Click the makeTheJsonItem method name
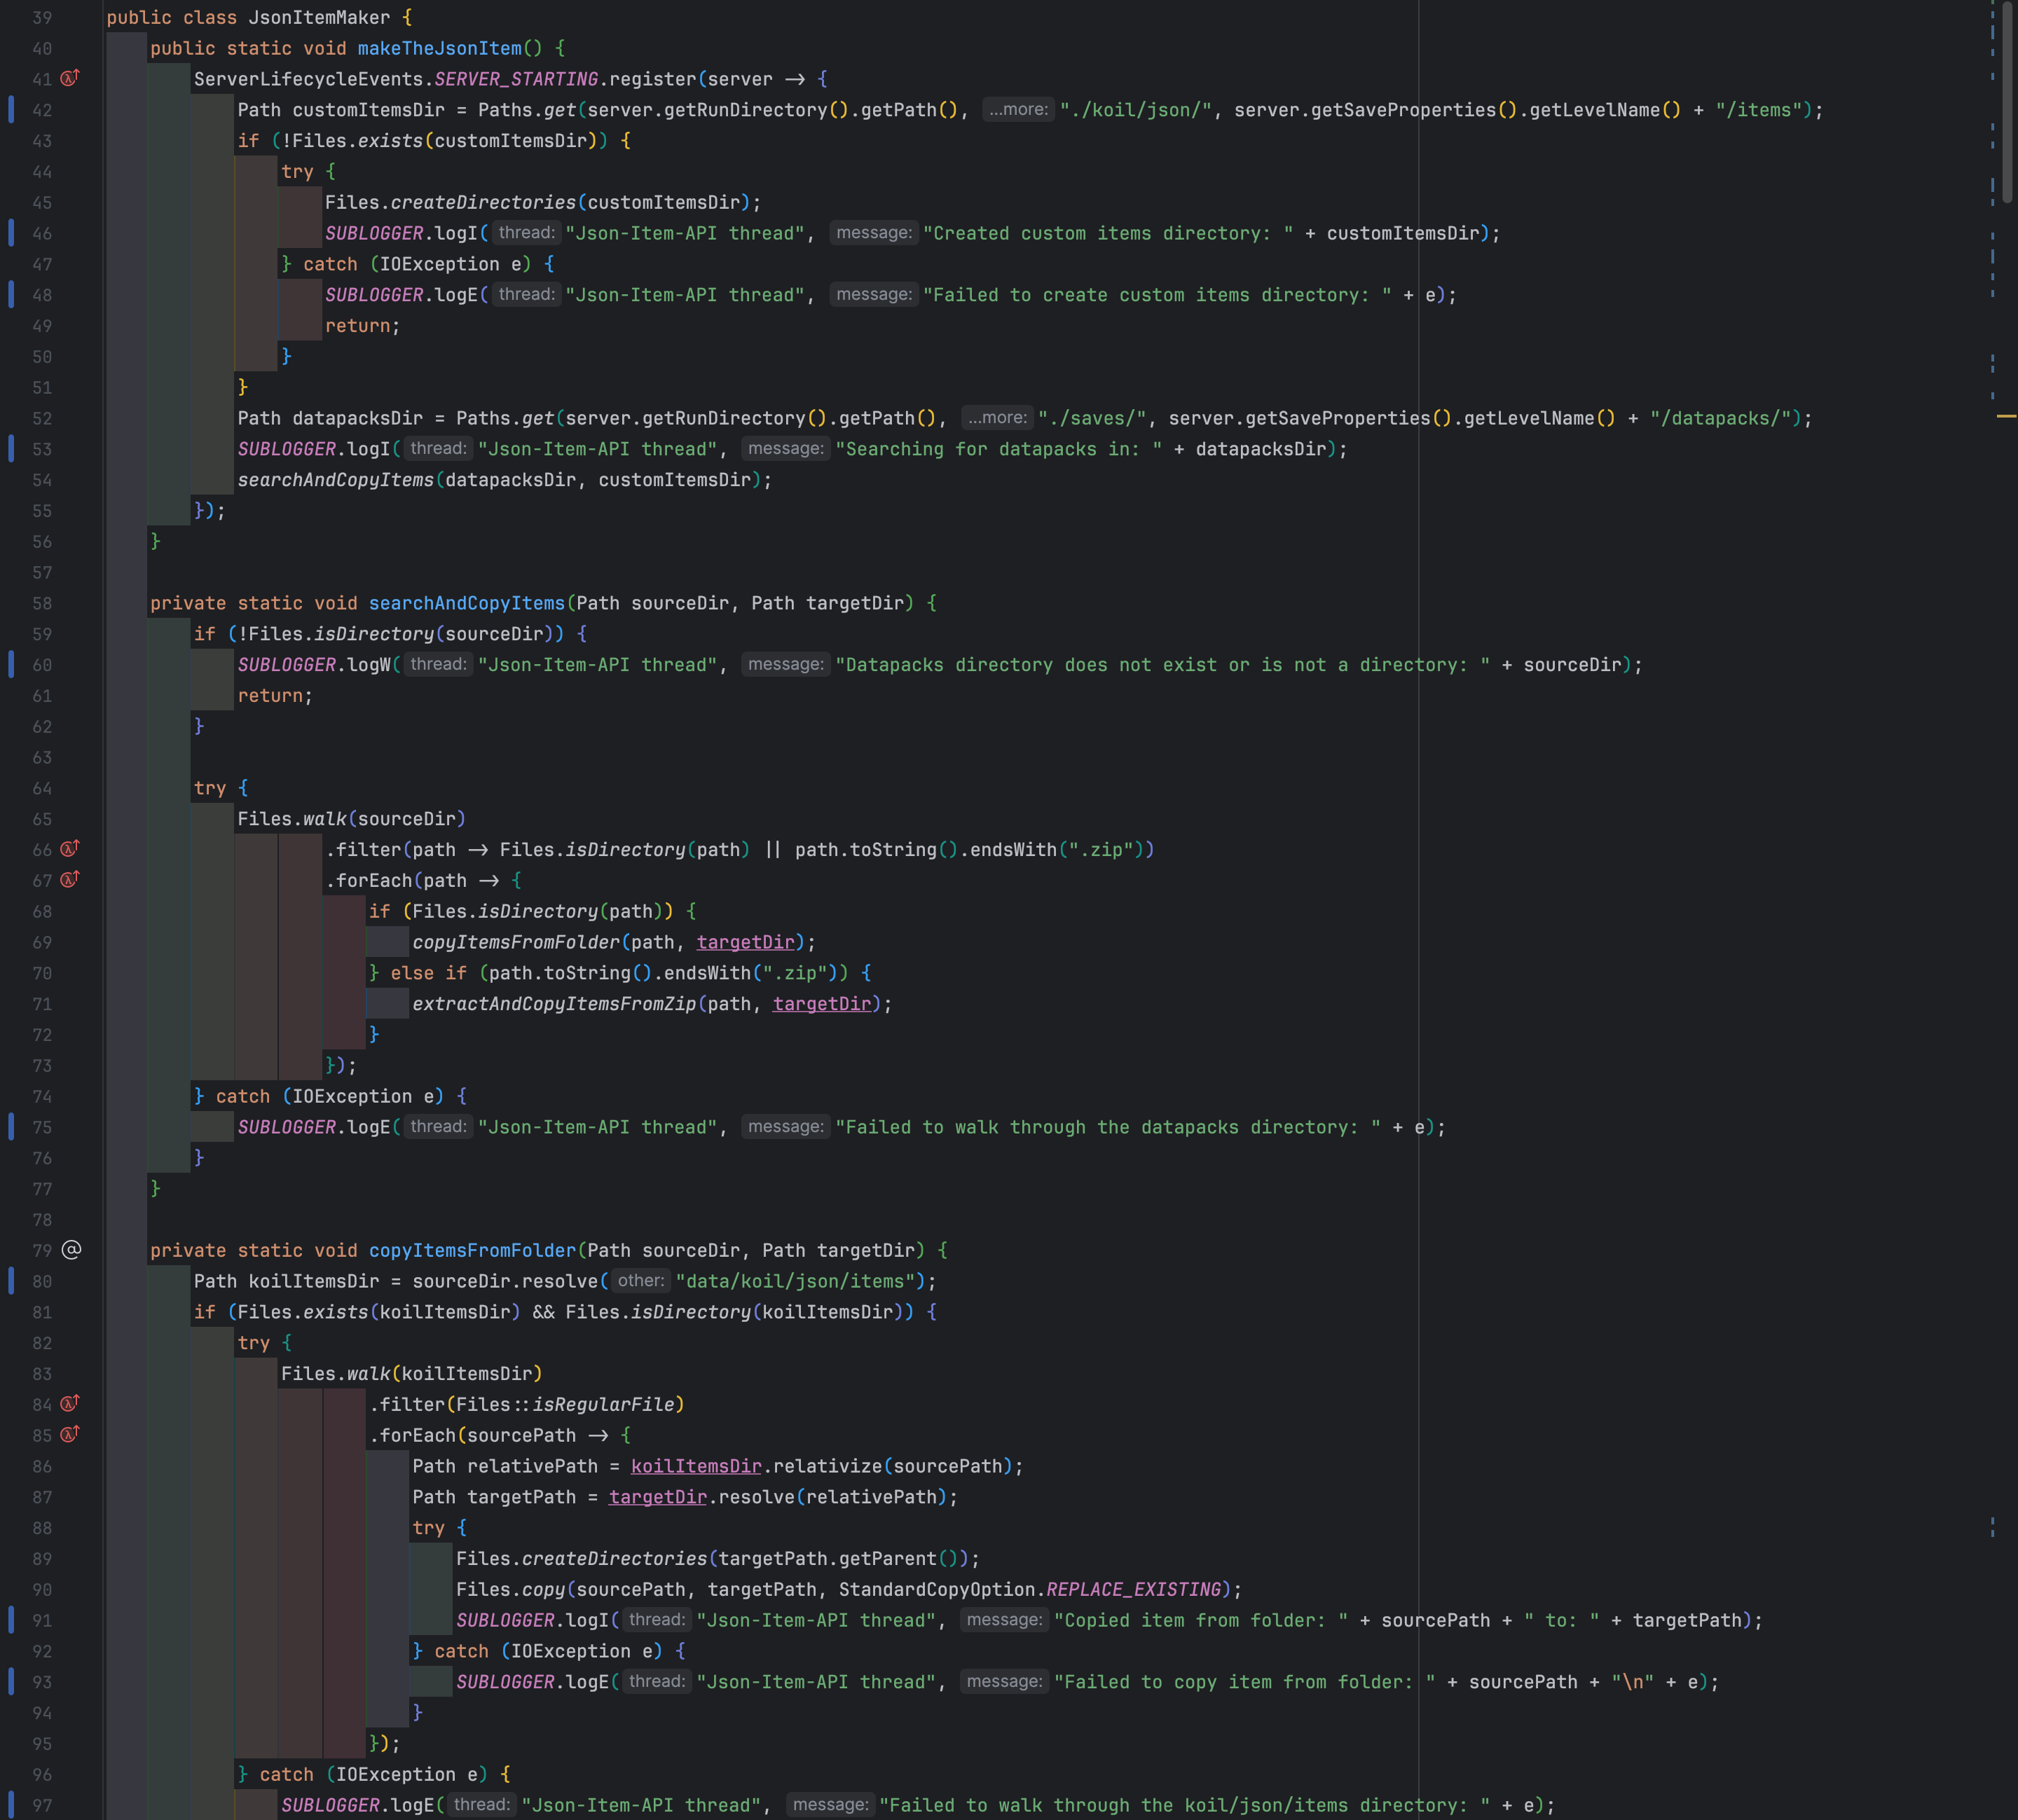Screen dimensions: 2018x1820 click(439, 48)
